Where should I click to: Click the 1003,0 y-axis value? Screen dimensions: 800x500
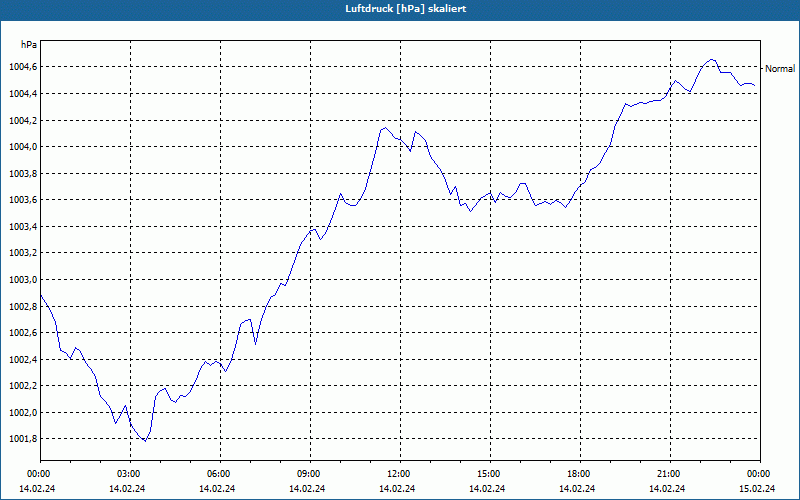pos(22,280)
